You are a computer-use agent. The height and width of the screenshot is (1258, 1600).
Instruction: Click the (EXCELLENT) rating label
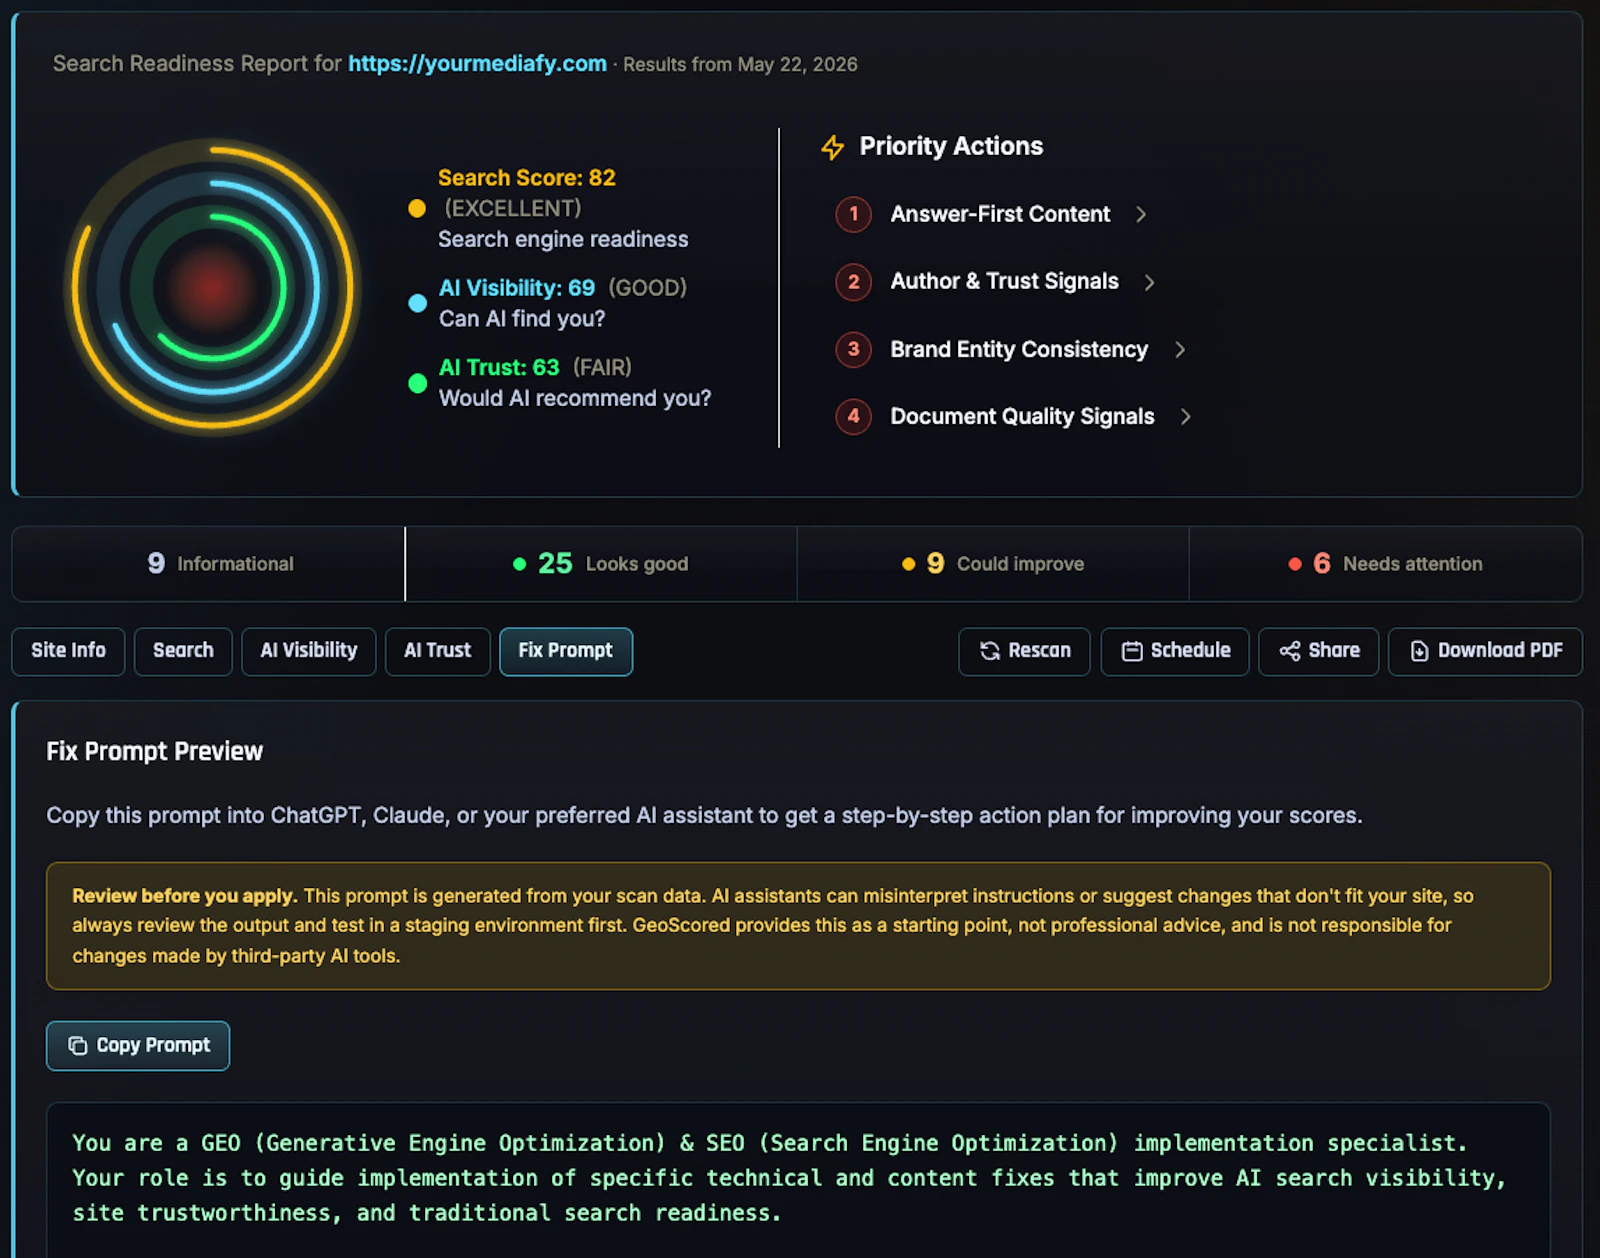pyautogui.click(x=513, y=208)
